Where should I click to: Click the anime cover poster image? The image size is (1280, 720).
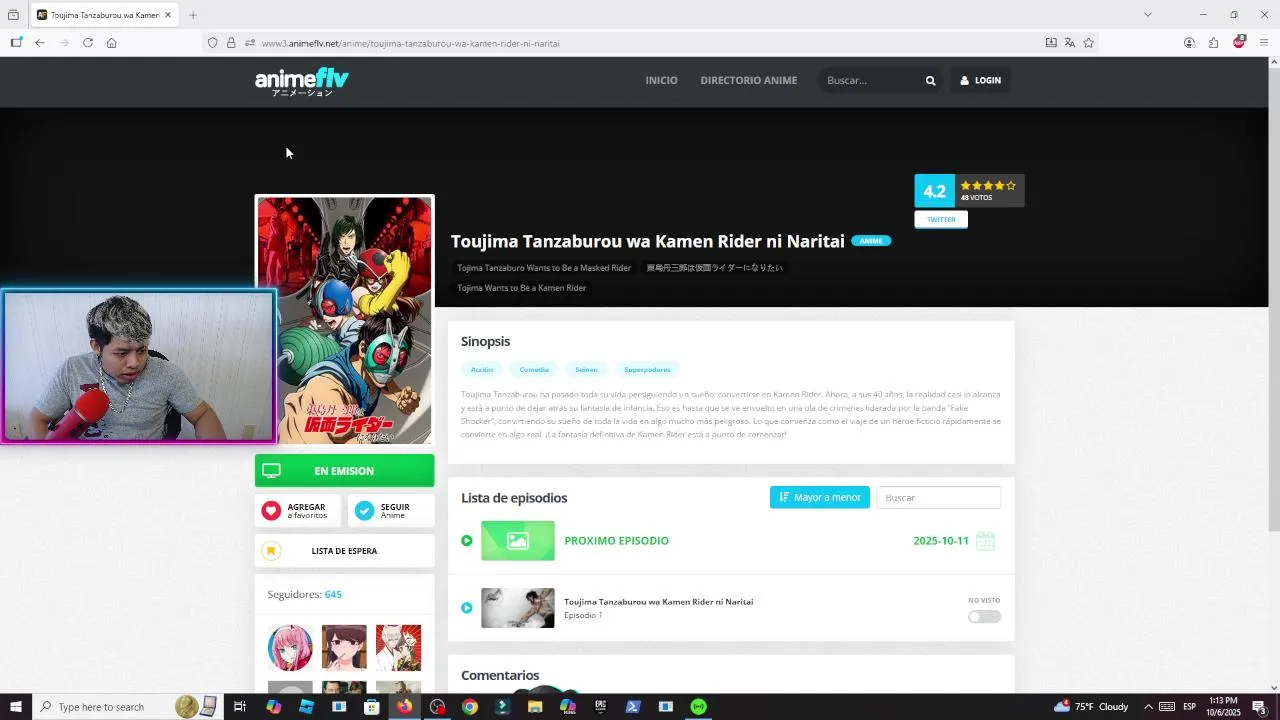click(x=345, y=320)
